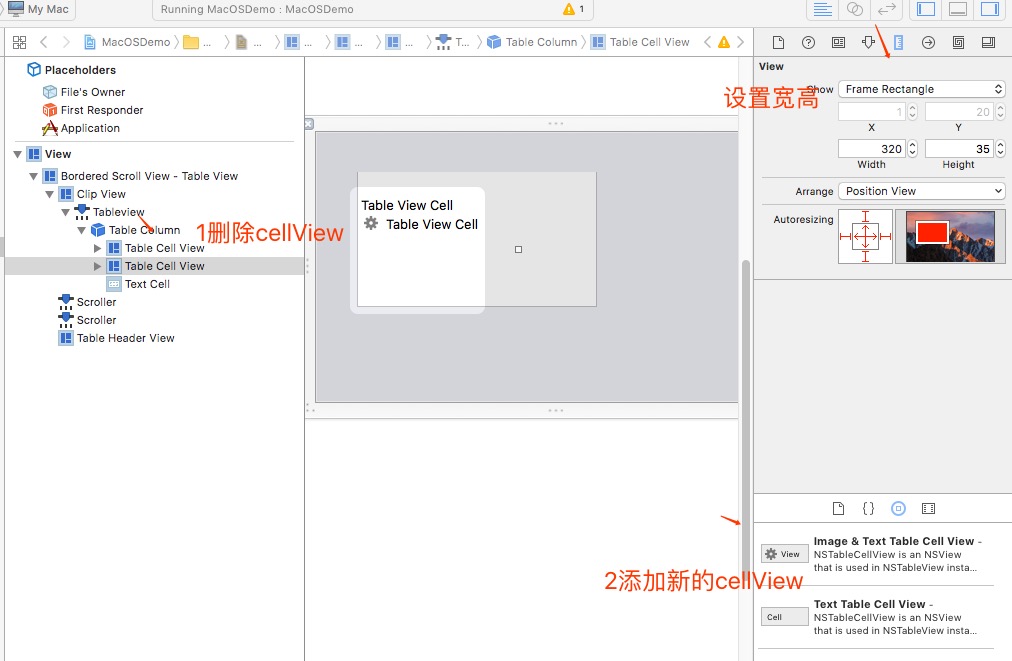Select the Position View arrange option
The height and width of the screenshot is (661, 1012).
[920, 190]
